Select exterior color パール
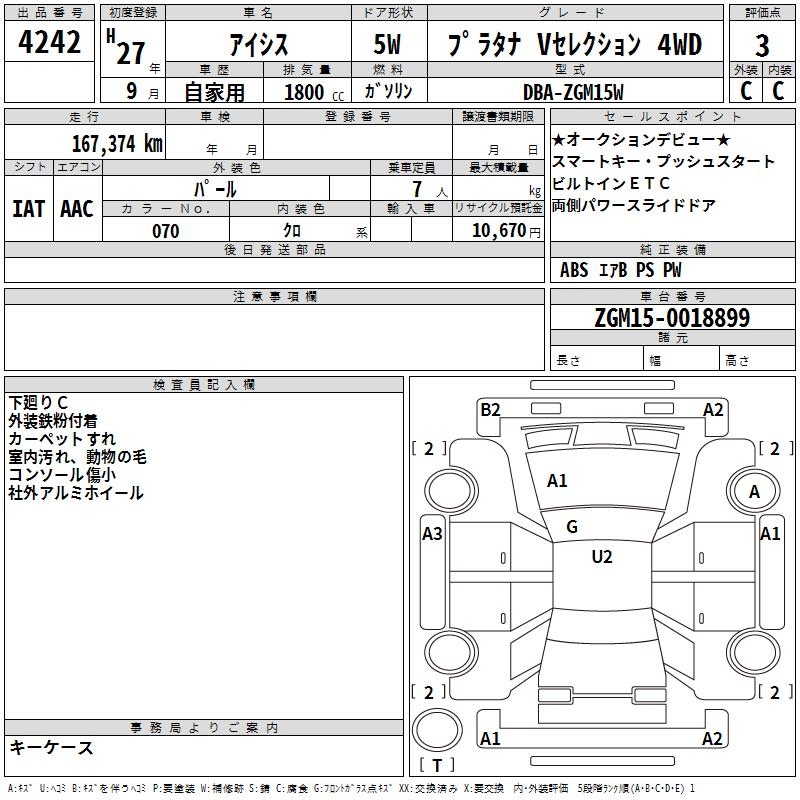800x800 pixels. (x=215, y=189)
